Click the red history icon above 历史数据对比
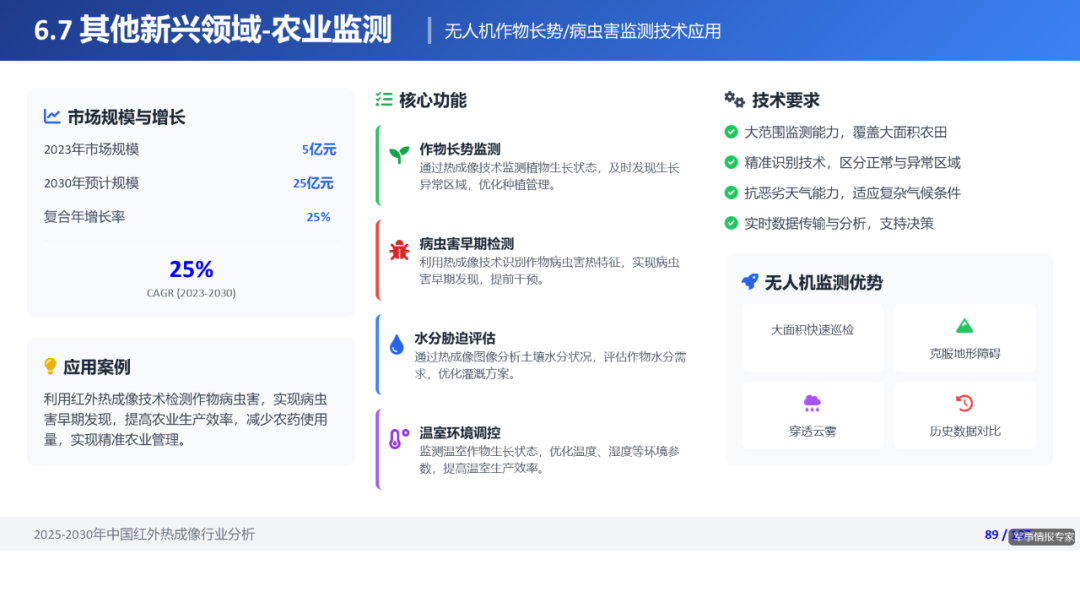Image resolution: width=1080 pixels, height=608 pixels. [963, 403]
